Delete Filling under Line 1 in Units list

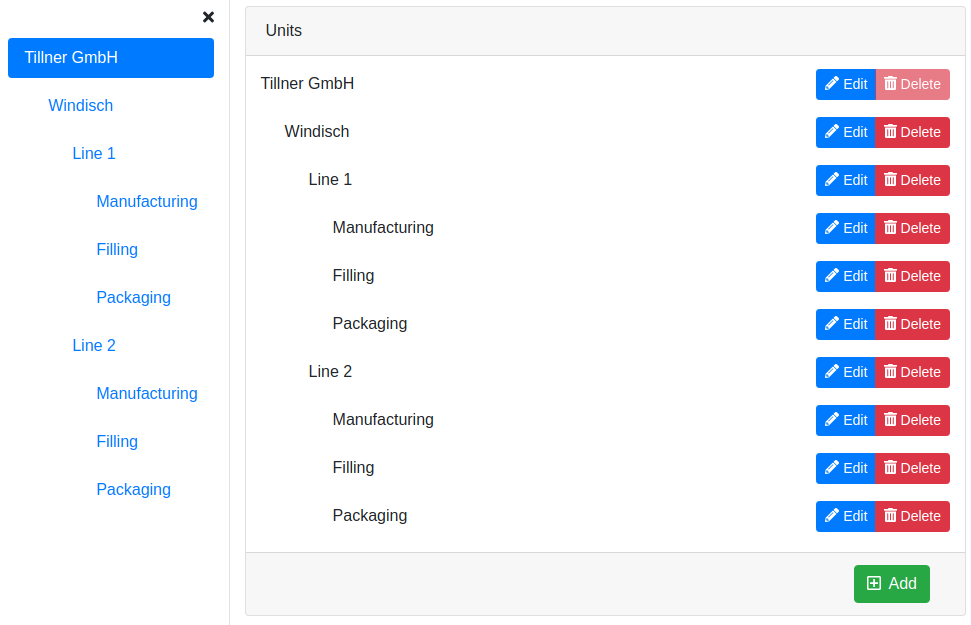[912, 276]
